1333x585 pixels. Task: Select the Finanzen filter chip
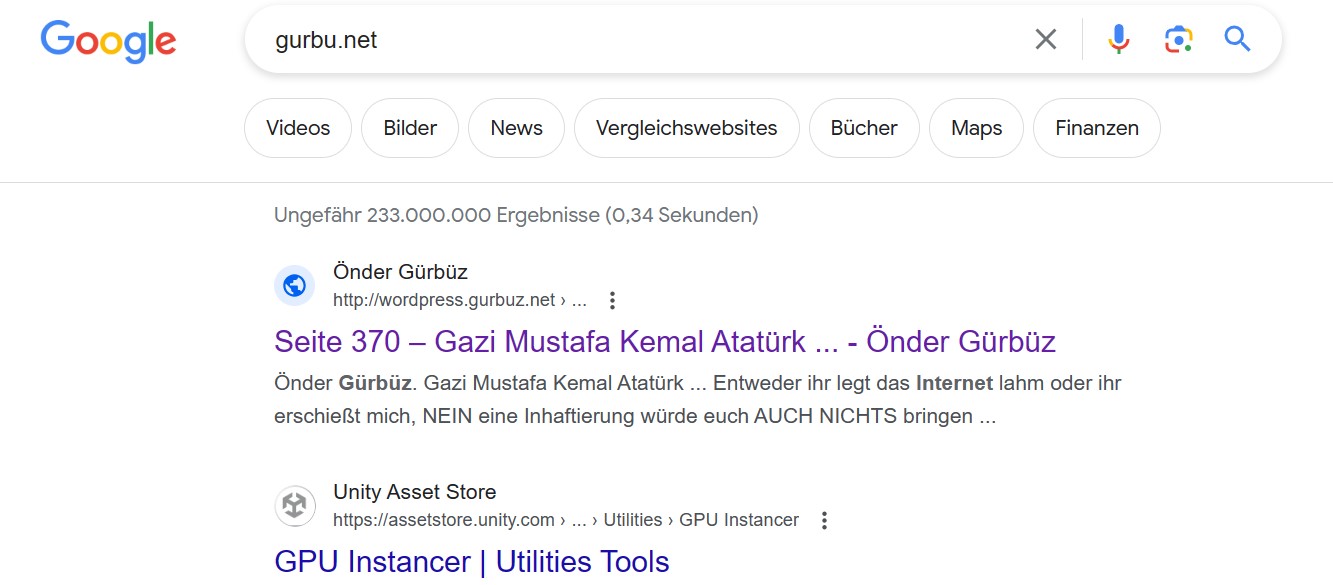[1097, 128]
